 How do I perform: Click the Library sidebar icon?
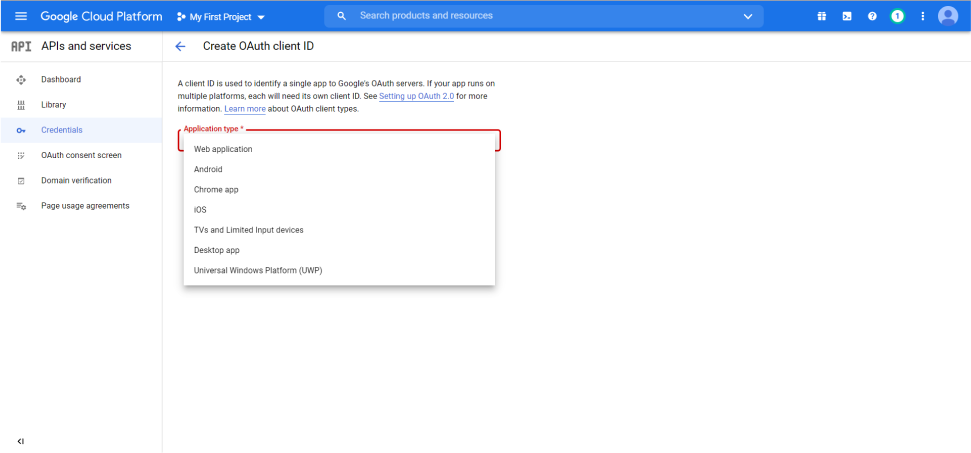pyautogui.click(x=21, y=105)
